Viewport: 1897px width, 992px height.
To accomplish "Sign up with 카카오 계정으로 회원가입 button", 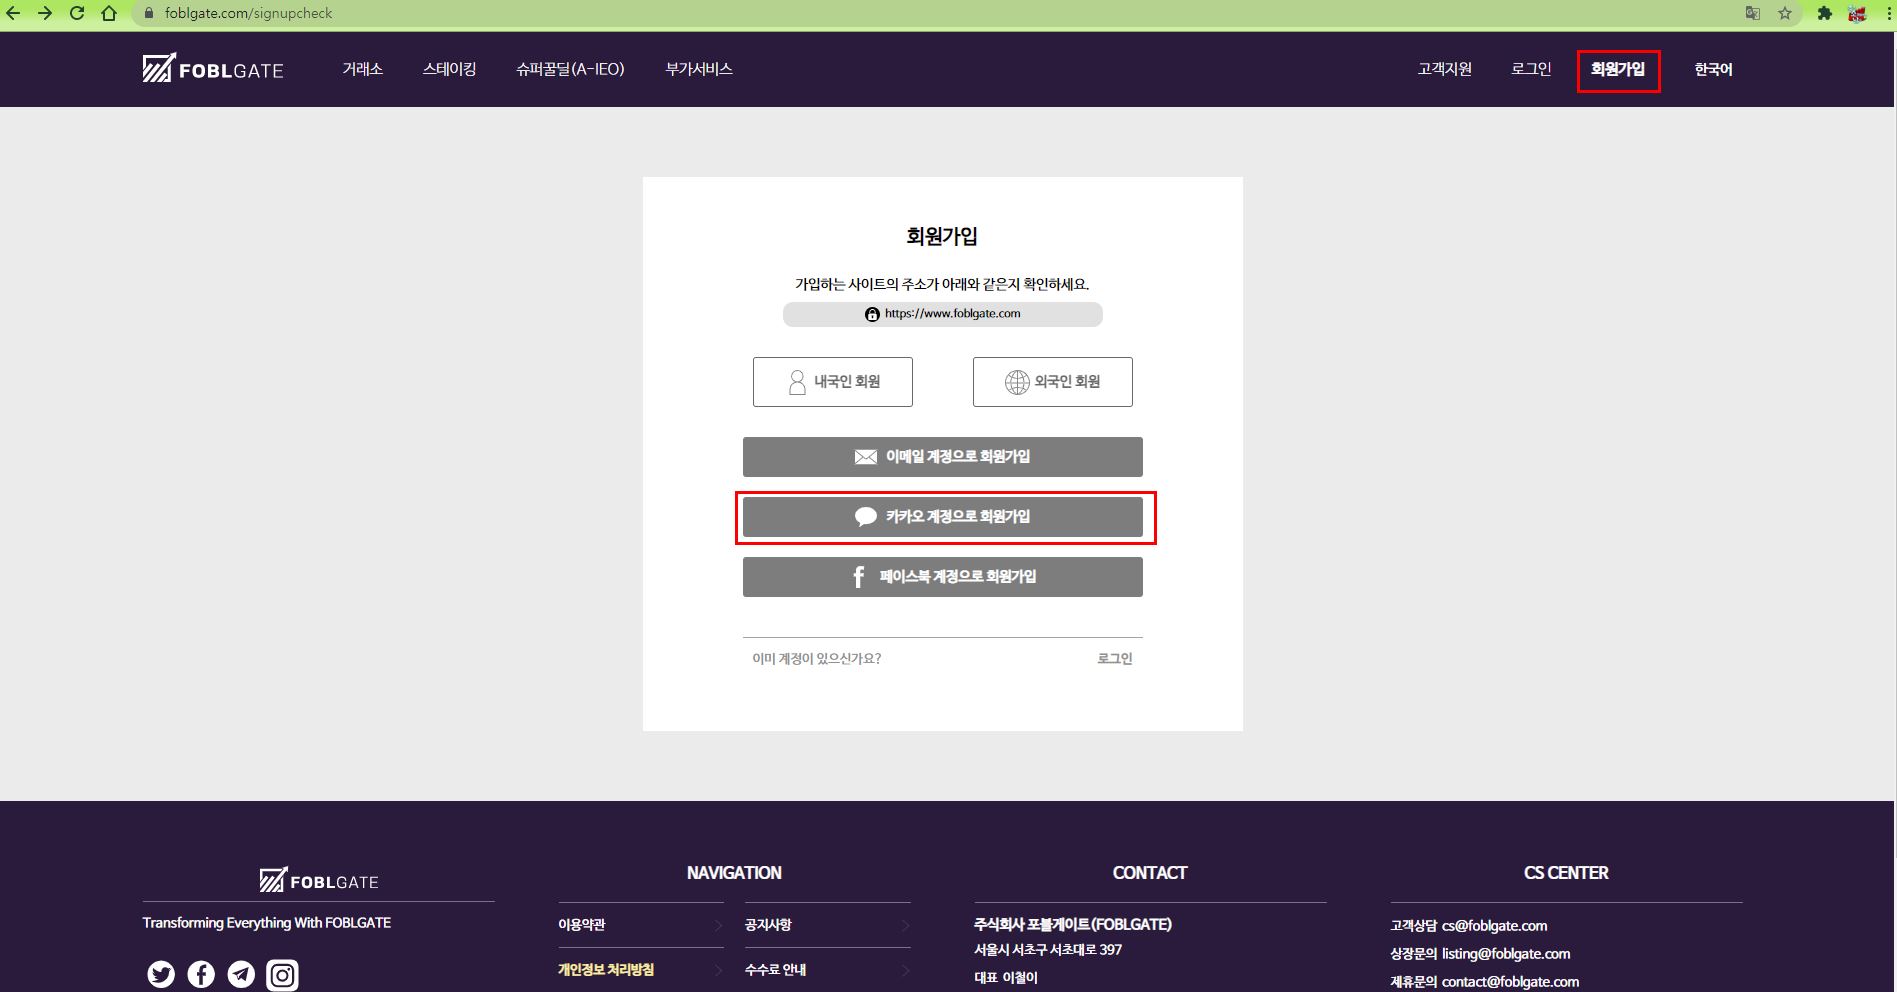I will [x=943, y=517].
